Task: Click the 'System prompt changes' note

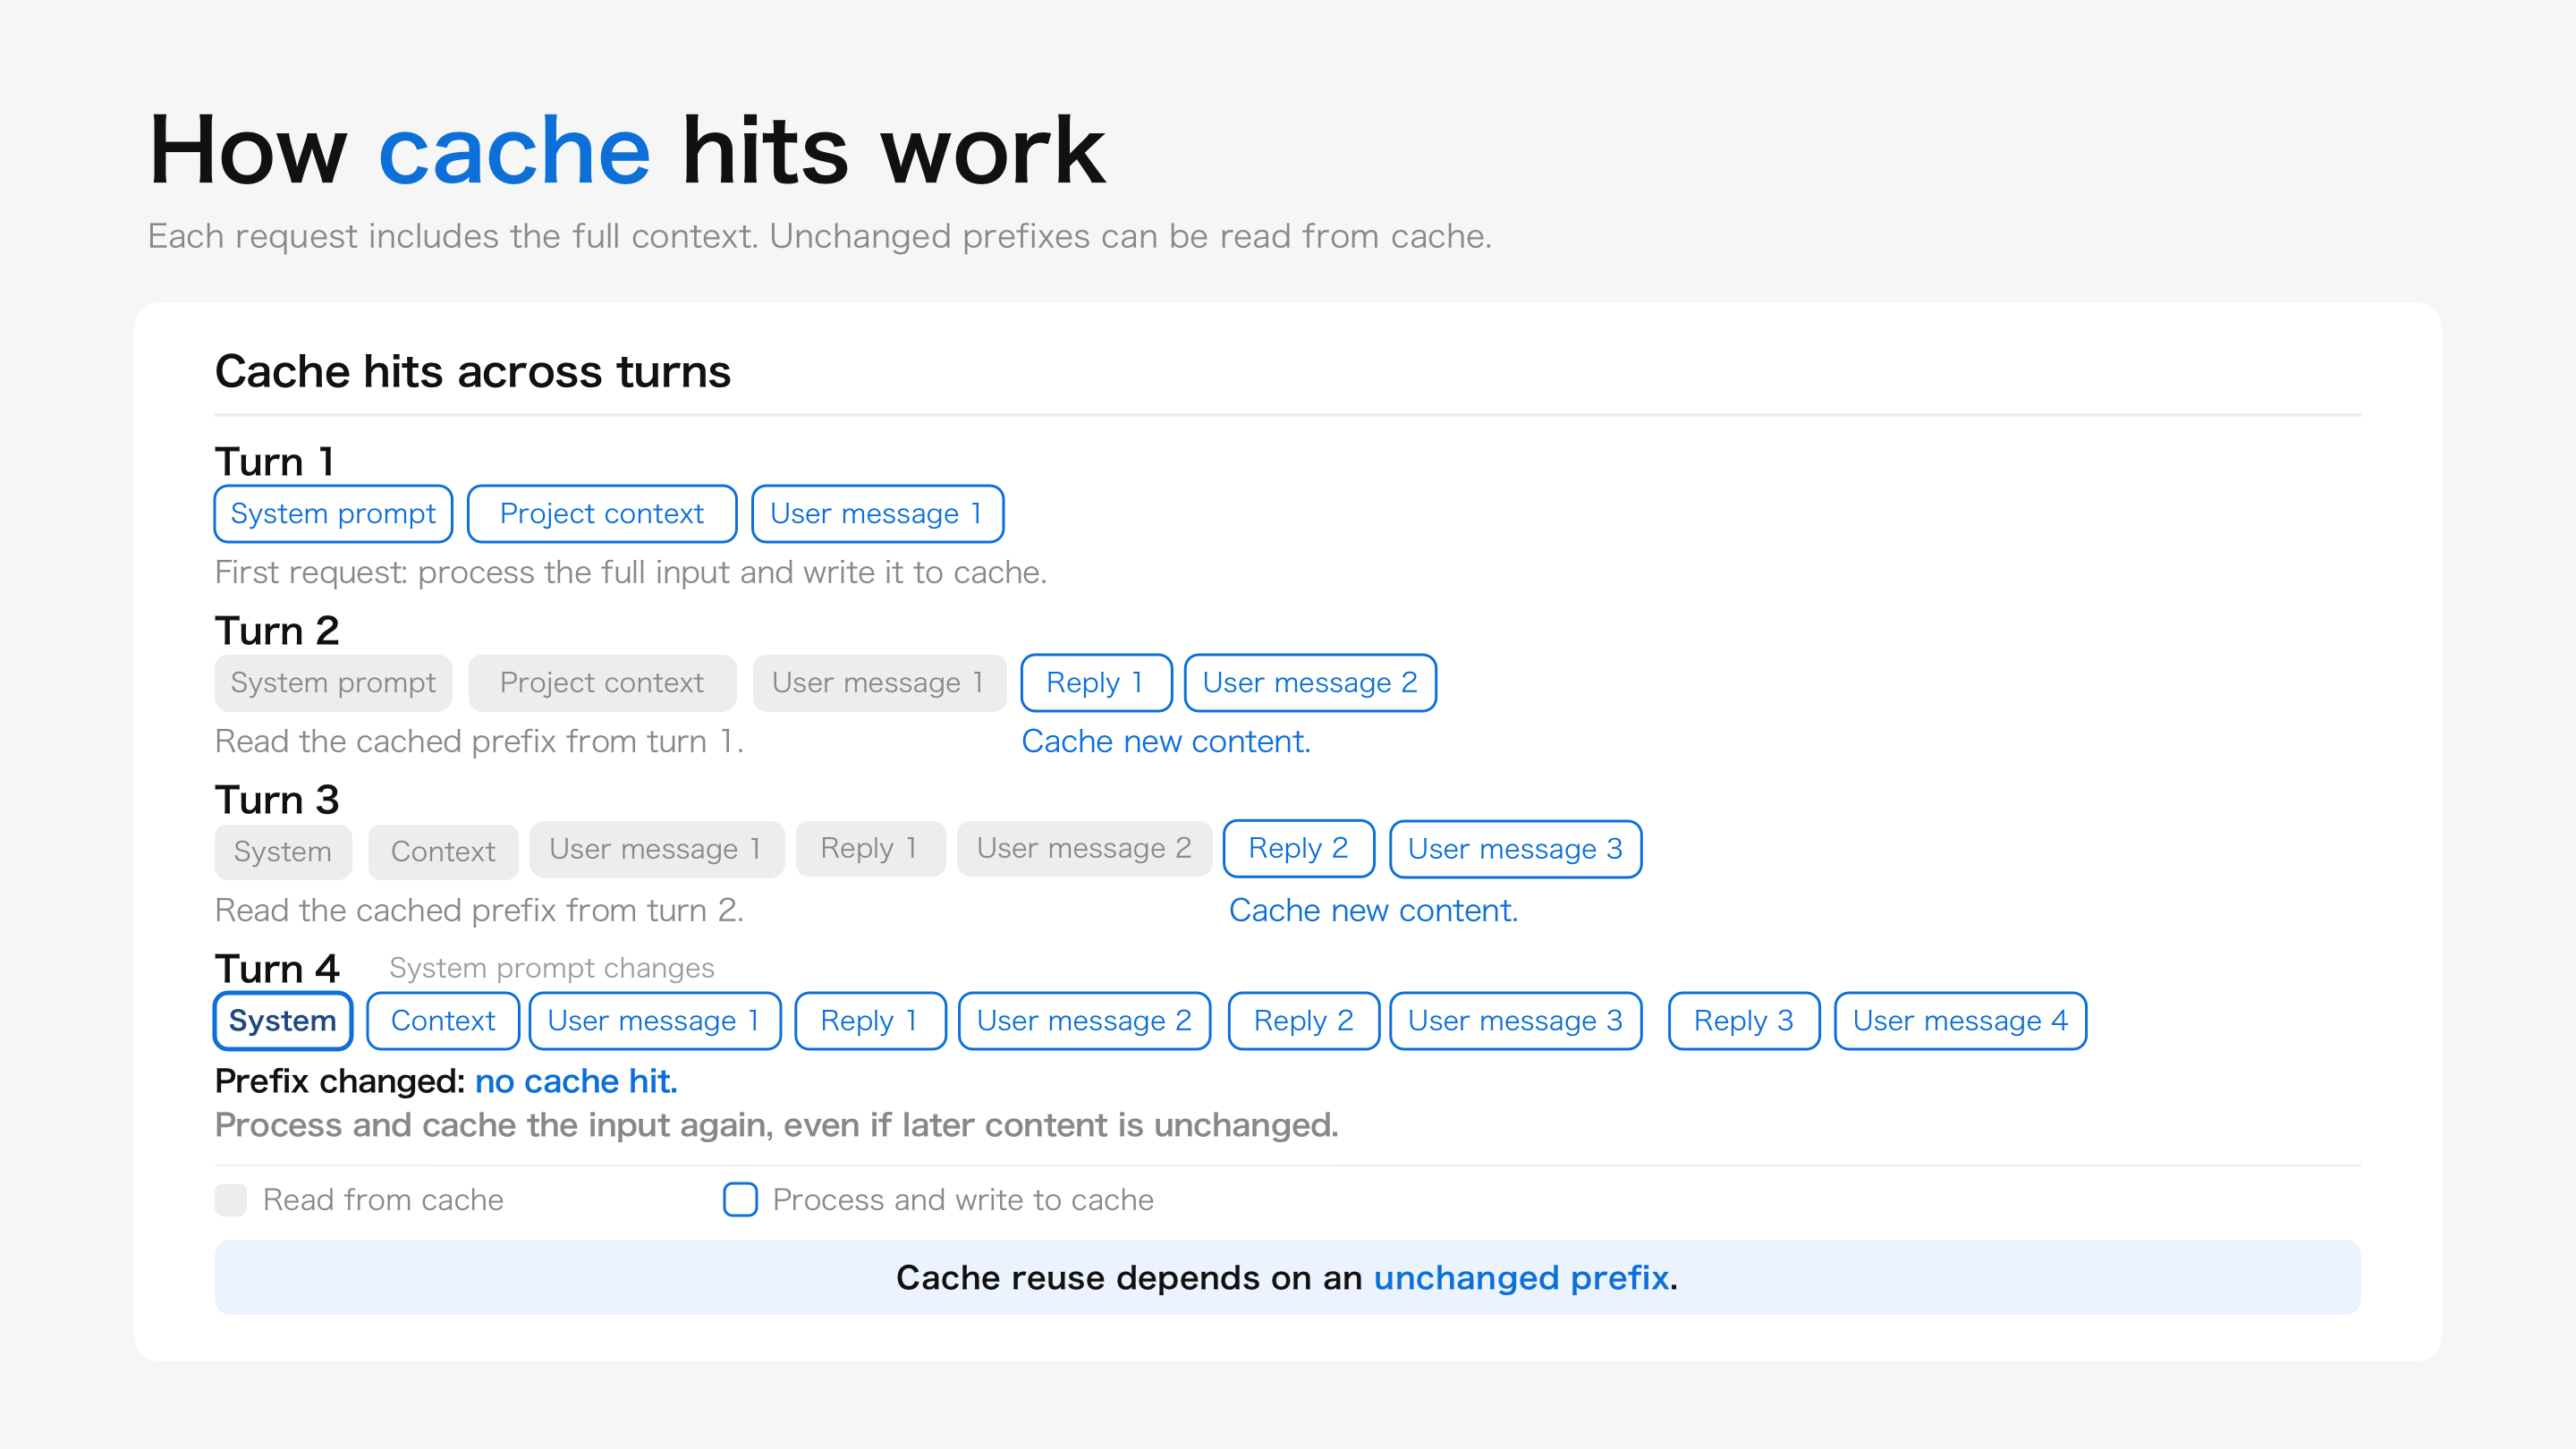Action: (552, 968)
